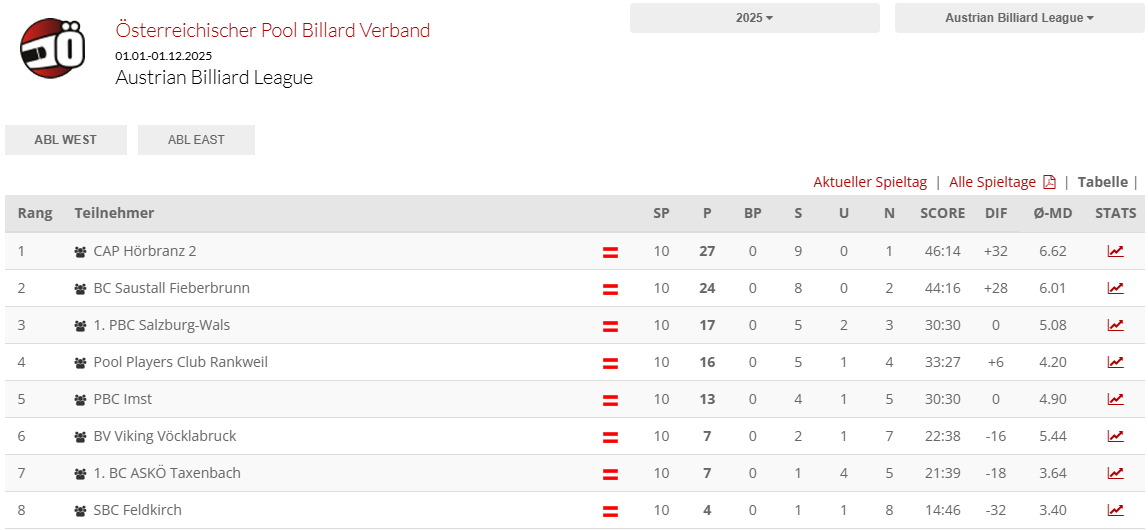The height and width of the screenshot is (530, 1148).
Task: Open Österreichischer Pool Billard Verband title link
Action: pos(273,30)
